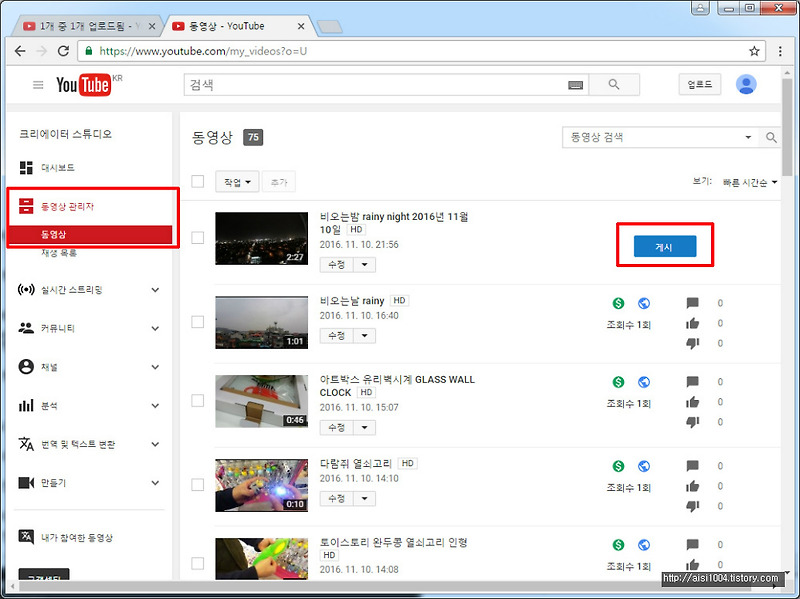
Task: Click 수정 for GLASS WALL CLOCK video
Action: click(337, 428)
